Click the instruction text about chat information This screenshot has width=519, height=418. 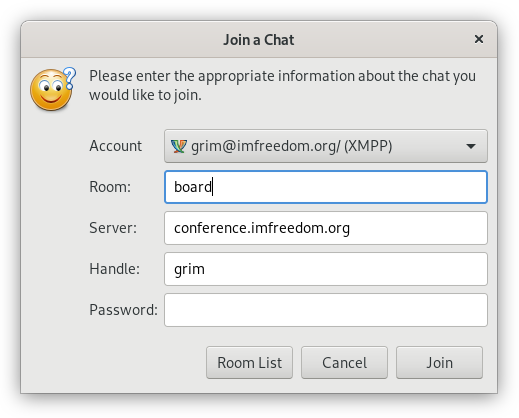pos(282,85)
